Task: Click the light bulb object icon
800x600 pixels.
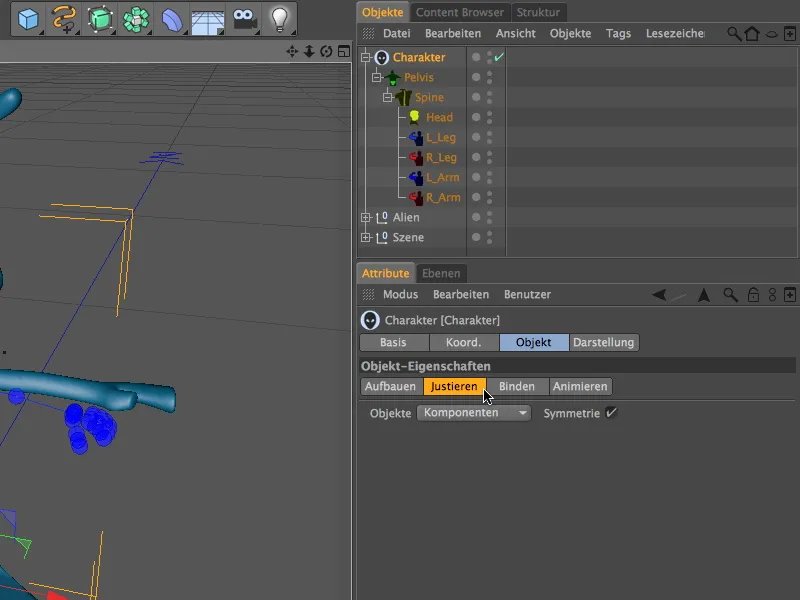Action: [281, 19]
